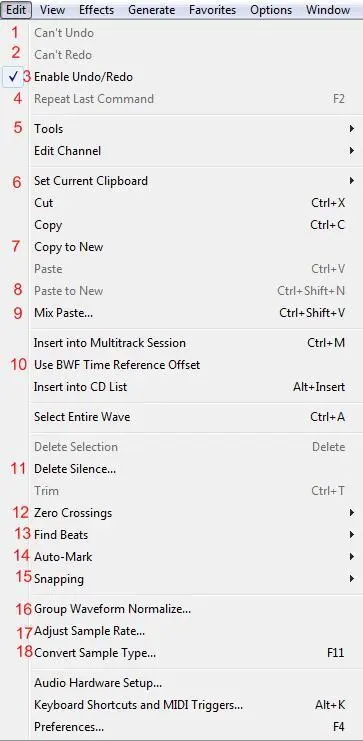
Task: Expand the Zero Crossings submenu
Action: 194,513
